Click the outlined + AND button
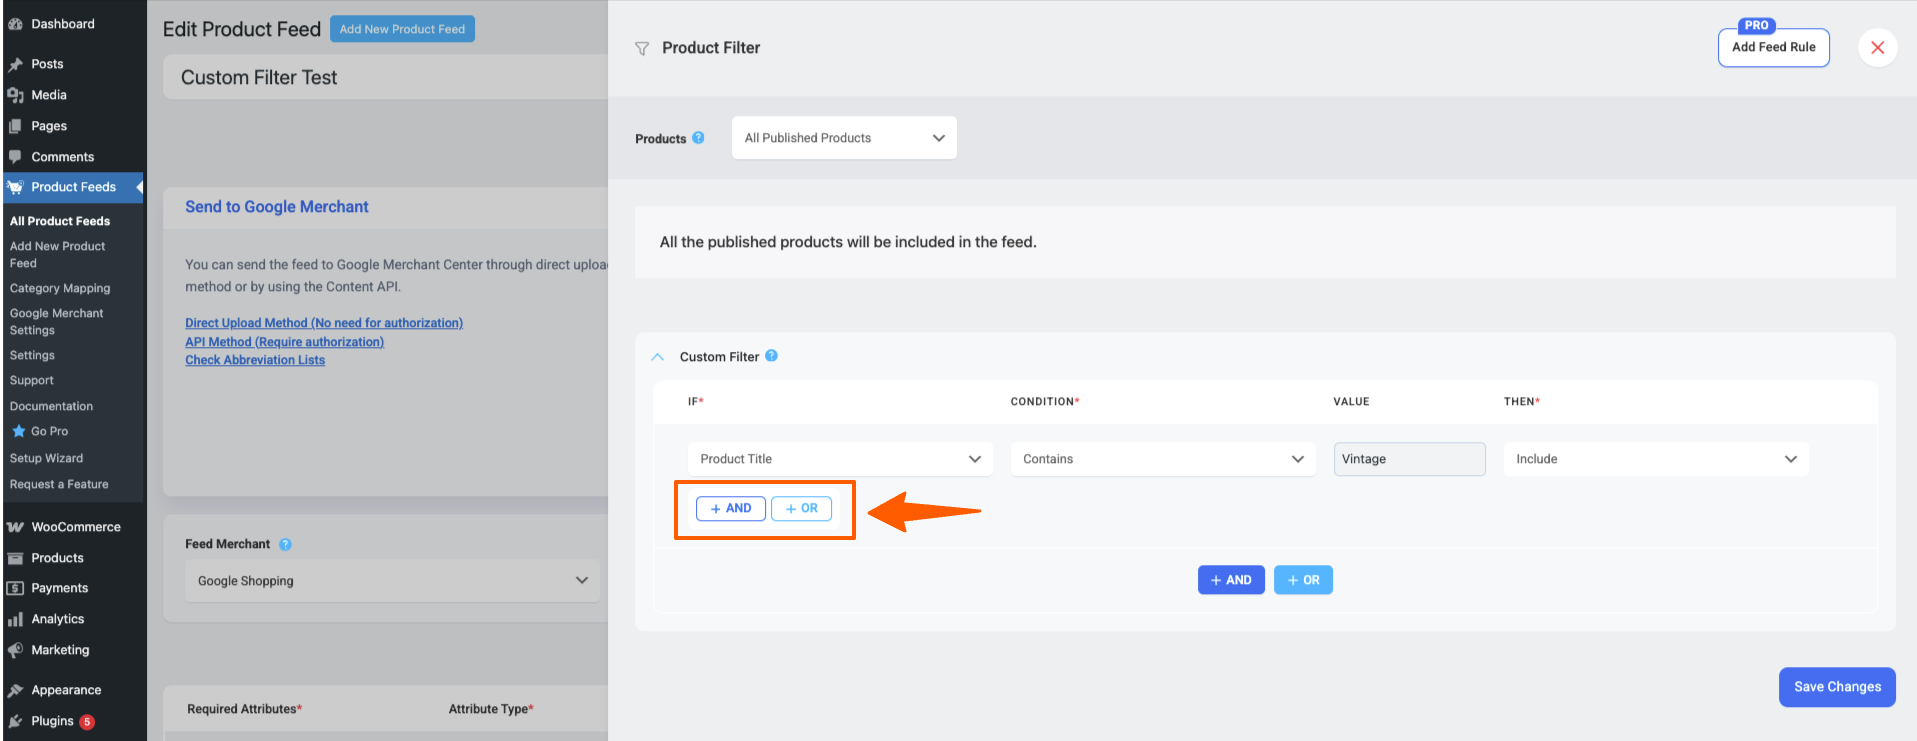 coord(731,509)
